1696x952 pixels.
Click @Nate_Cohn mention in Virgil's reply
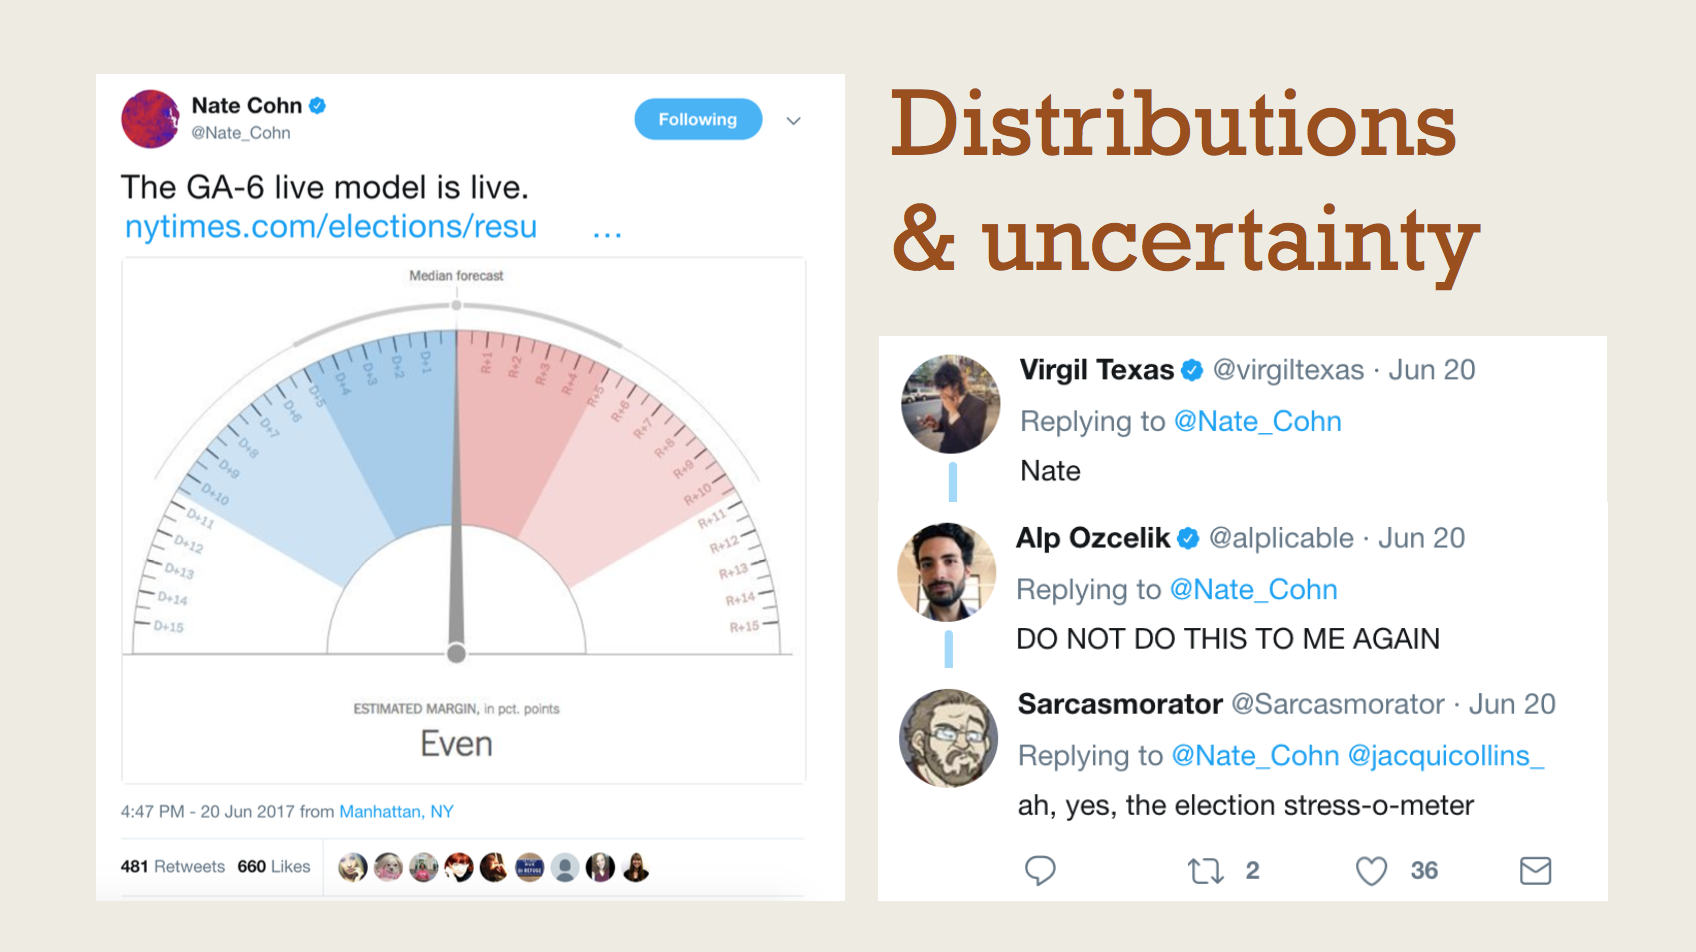coord(1257,421)
